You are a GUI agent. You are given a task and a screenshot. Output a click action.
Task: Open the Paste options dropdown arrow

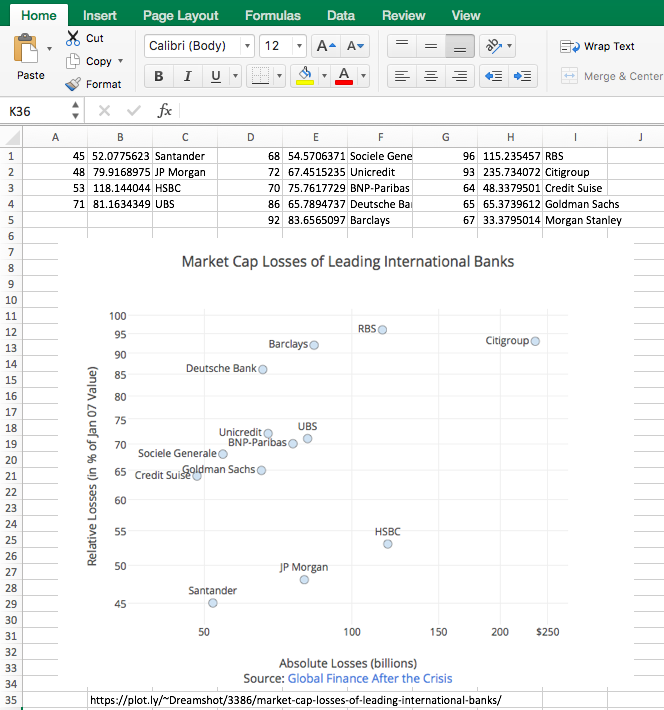[49, 48]
